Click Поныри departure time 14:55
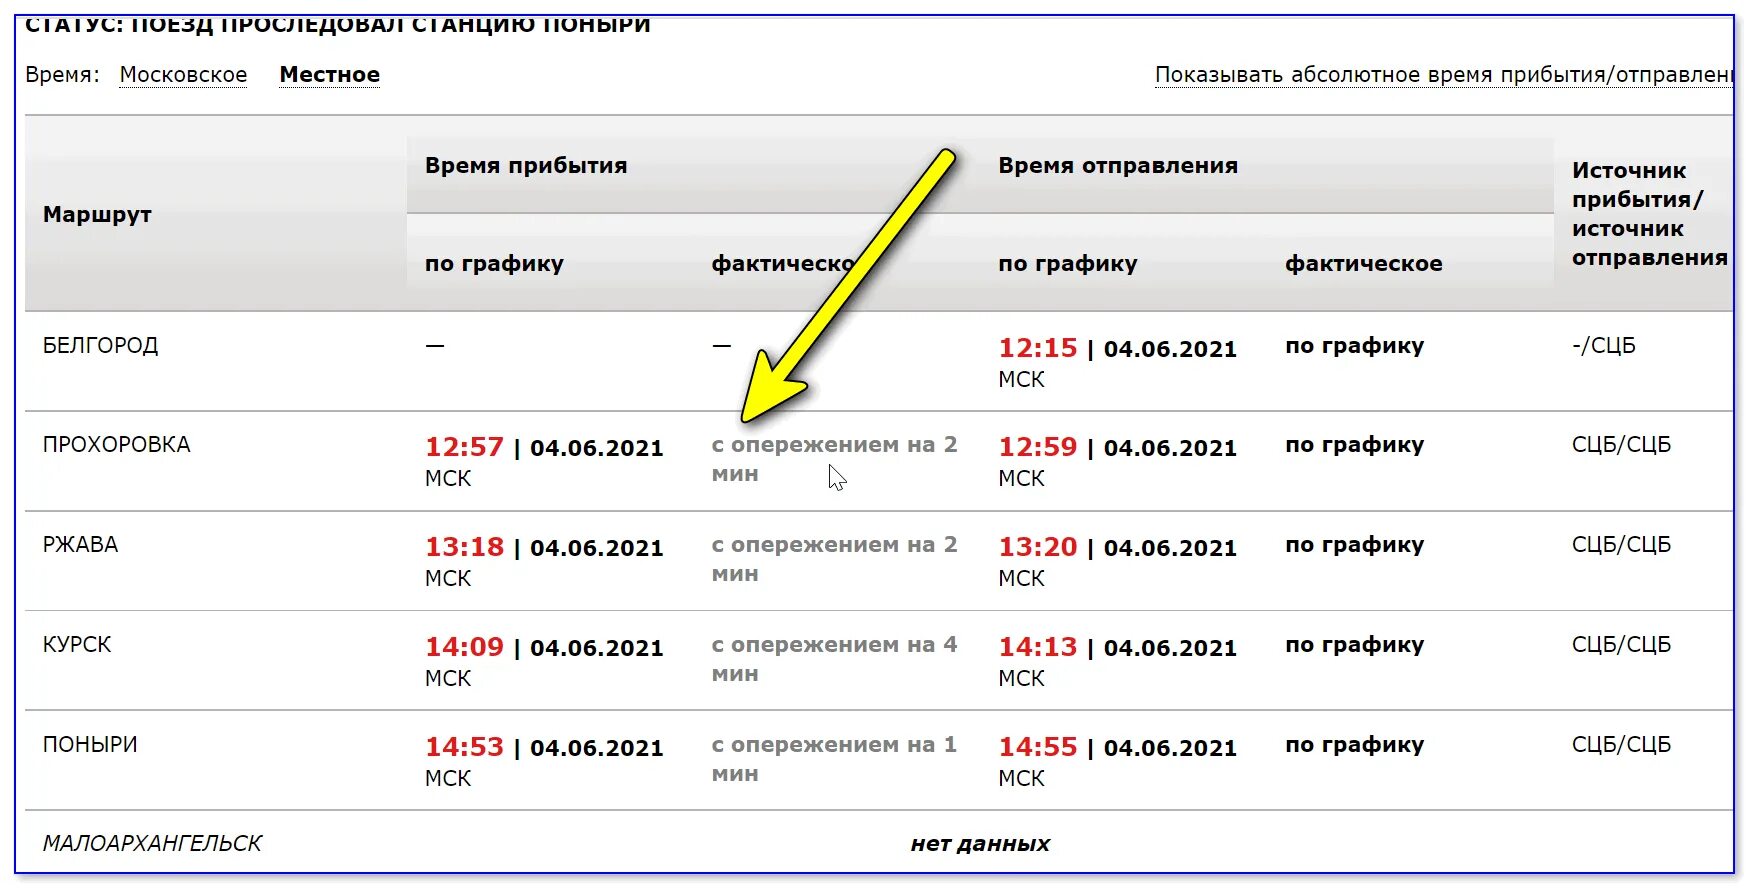Image resolution: width=1749 pixels, height=888 pixels. pos(1038,747)
